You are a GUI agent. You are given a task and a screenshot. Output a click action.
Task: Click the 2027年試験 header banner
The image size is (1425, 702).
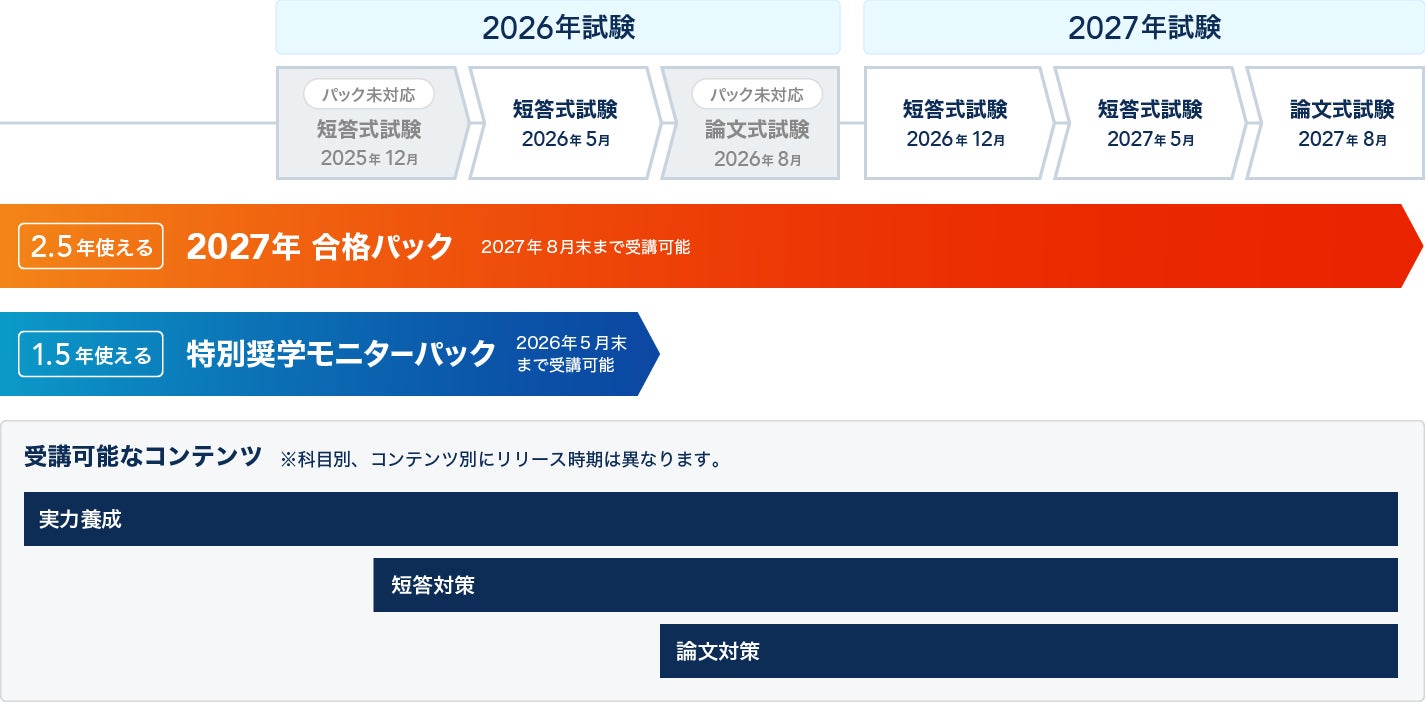1143,27
